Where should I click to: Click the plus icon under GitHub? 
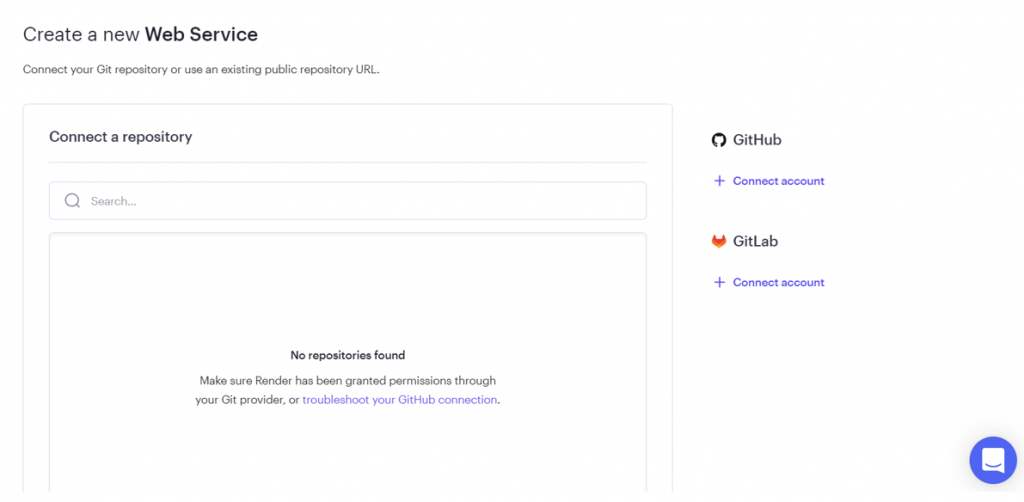click(x=718, y=181)
